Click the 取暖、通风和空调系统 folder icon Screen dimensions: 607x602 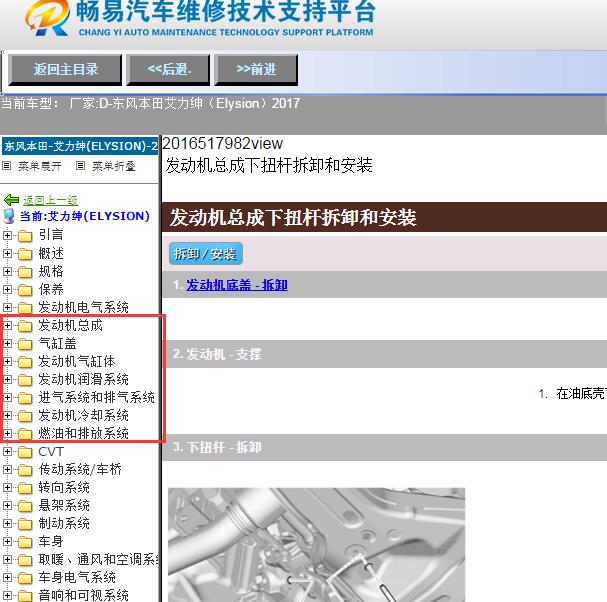[25, 560]
